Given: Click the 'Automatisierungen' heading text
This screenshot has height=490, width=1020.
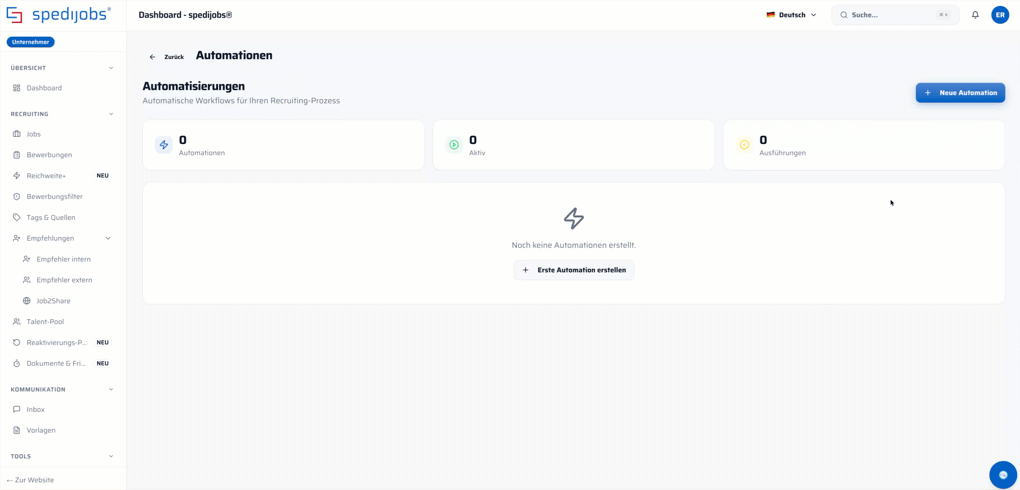Looking at the screenshot, I should coord(194,86).
